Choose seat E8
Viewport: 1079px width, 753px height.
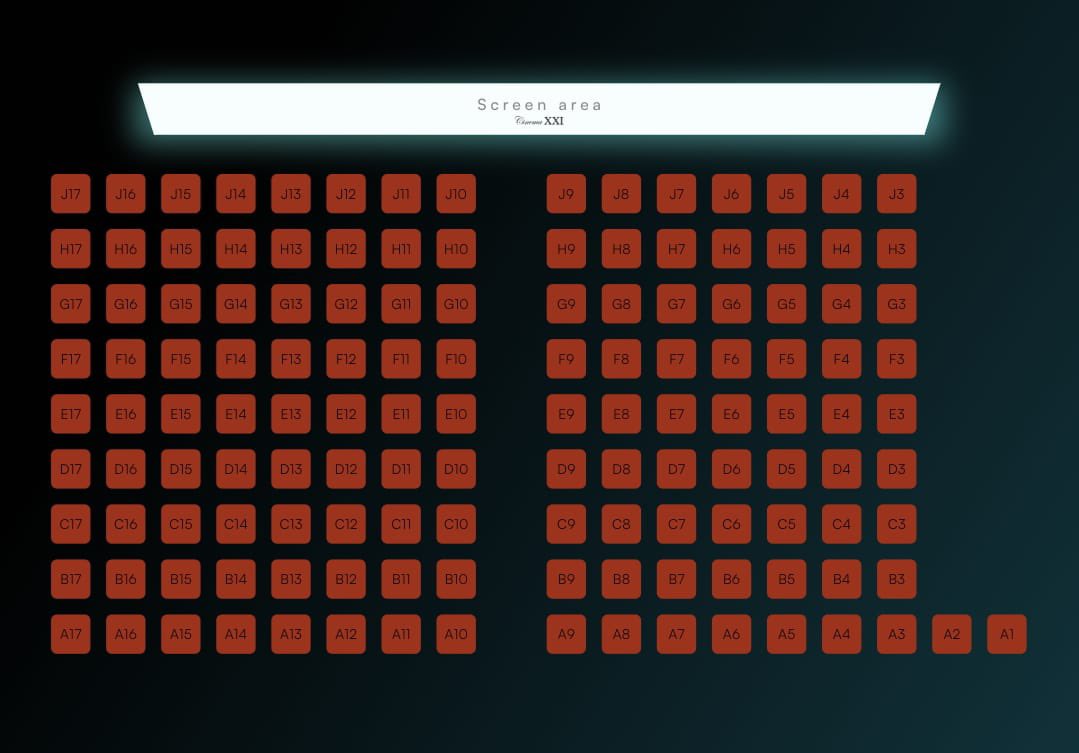coord(621,414)
